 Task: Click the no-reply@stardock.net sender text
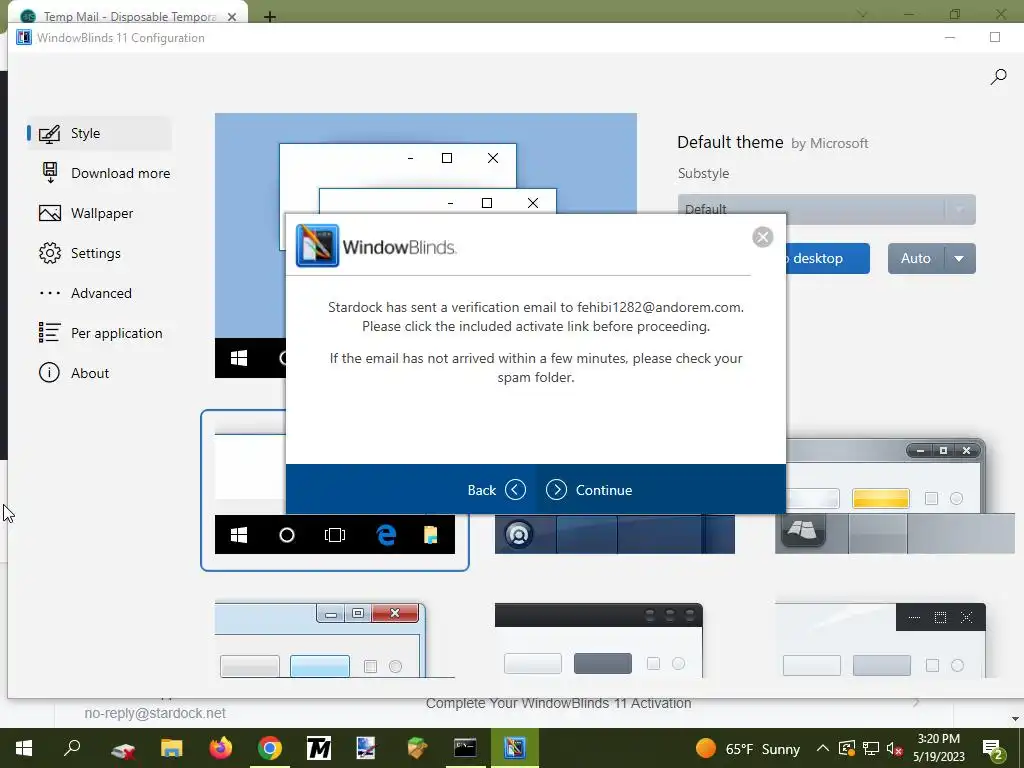(155, 713)
